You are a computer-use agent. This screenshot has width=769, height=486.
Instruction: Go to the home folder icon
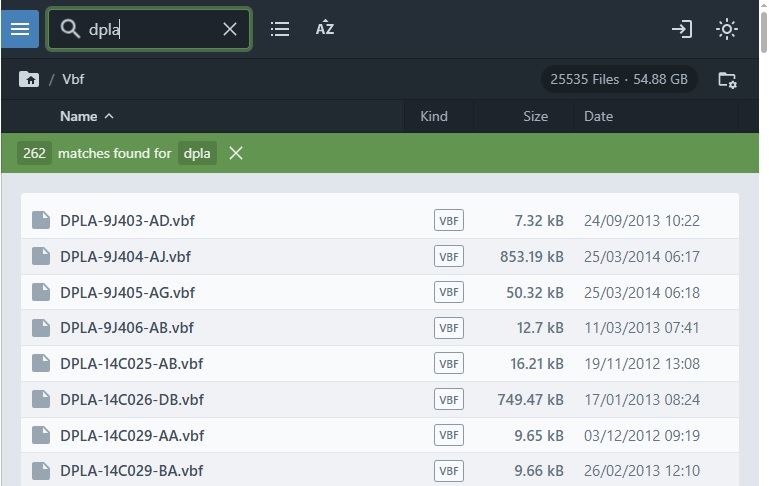29,79
